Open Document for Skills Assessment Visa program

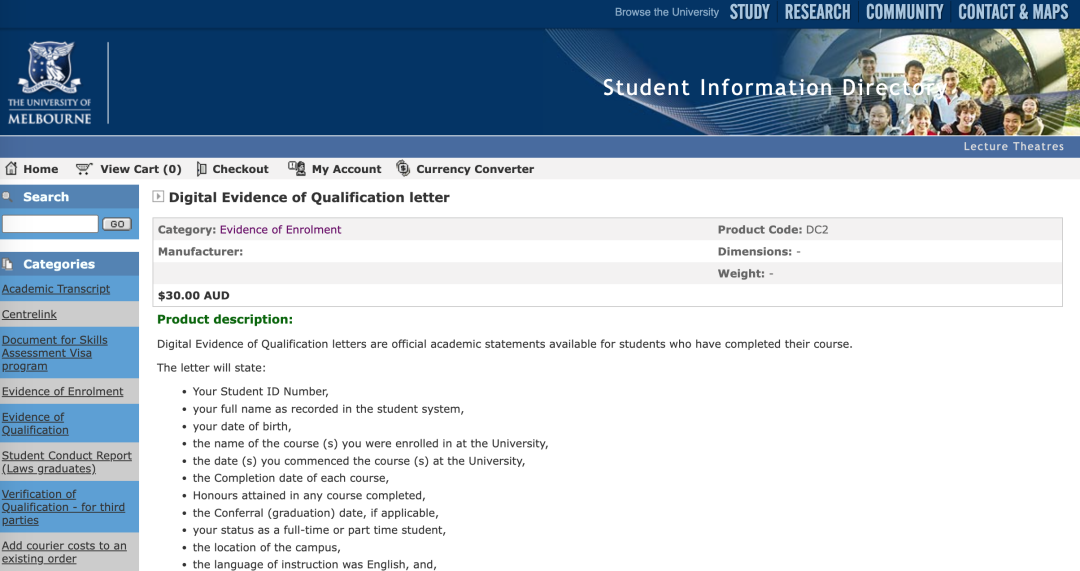click(54, 353)
